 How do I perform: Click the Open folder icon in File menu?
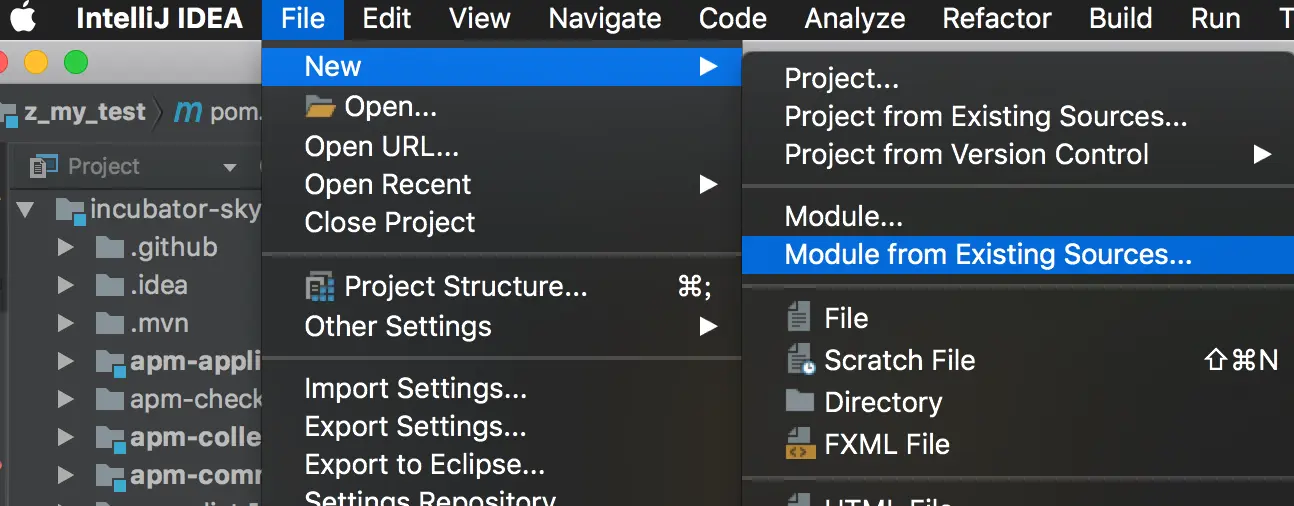320,107
